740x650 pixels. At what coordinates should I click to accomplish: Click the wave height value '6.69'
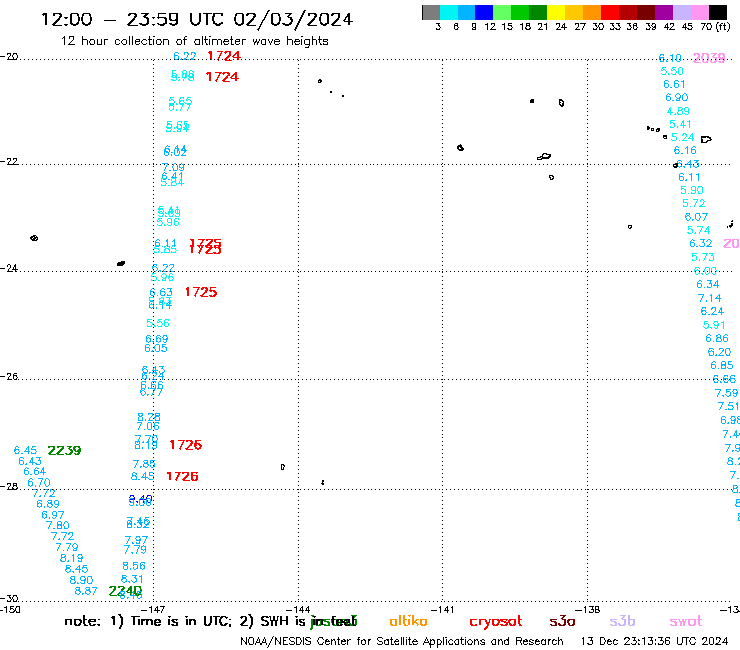point(157,339)
